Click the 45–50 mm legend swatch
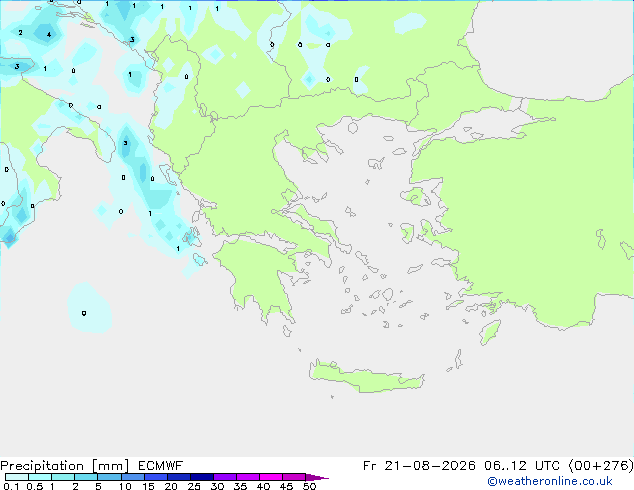This screenshot has height=490, width=634. (294, 477)
